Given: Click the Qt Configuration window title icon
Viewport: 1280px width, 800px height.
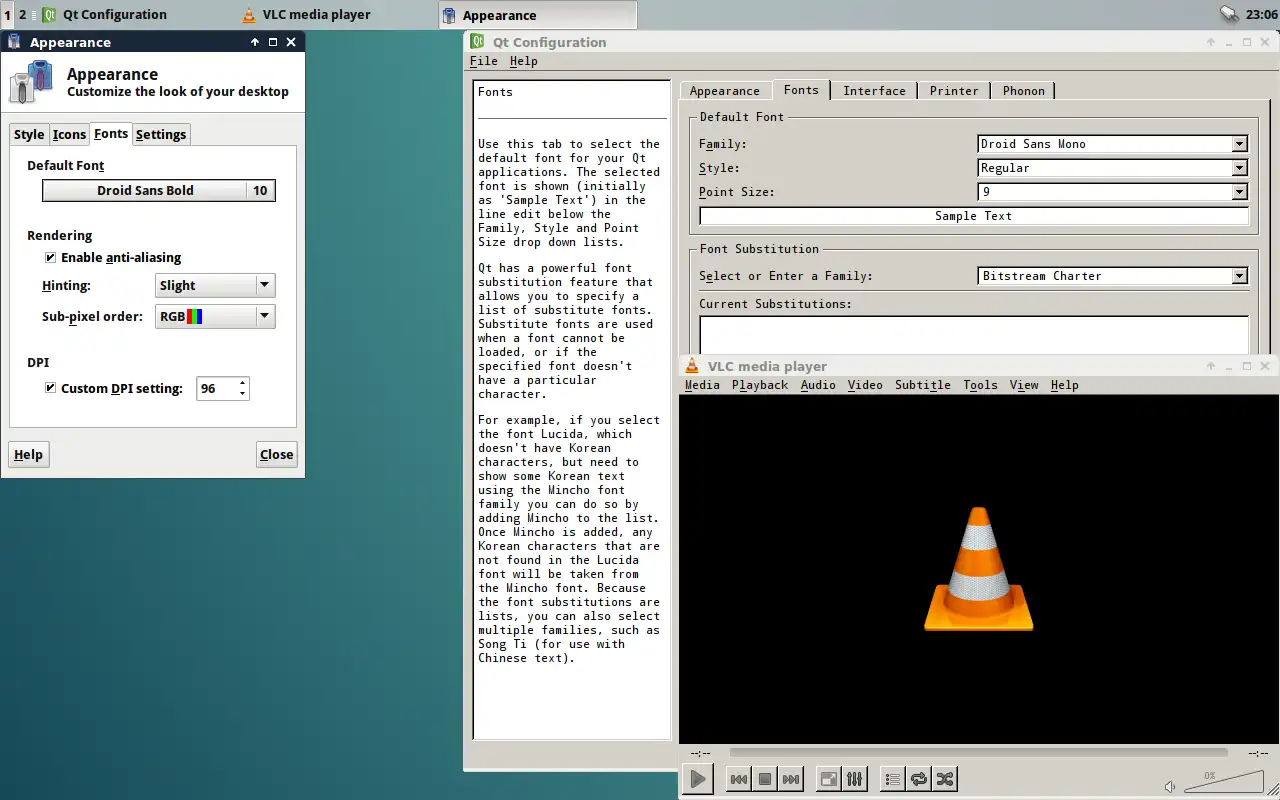Looking at the screenshot, I should click(476, 42).
